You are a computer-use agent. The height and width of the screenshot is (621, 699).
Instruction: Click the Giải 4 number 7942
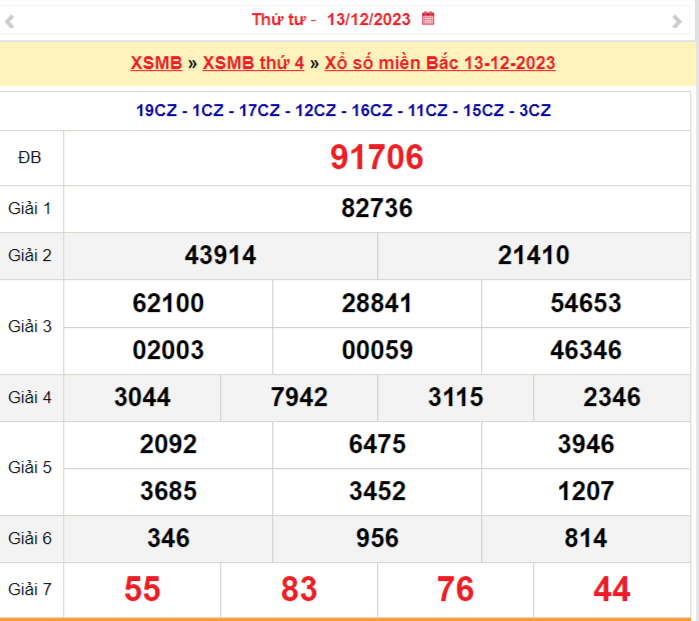point(299,397)
